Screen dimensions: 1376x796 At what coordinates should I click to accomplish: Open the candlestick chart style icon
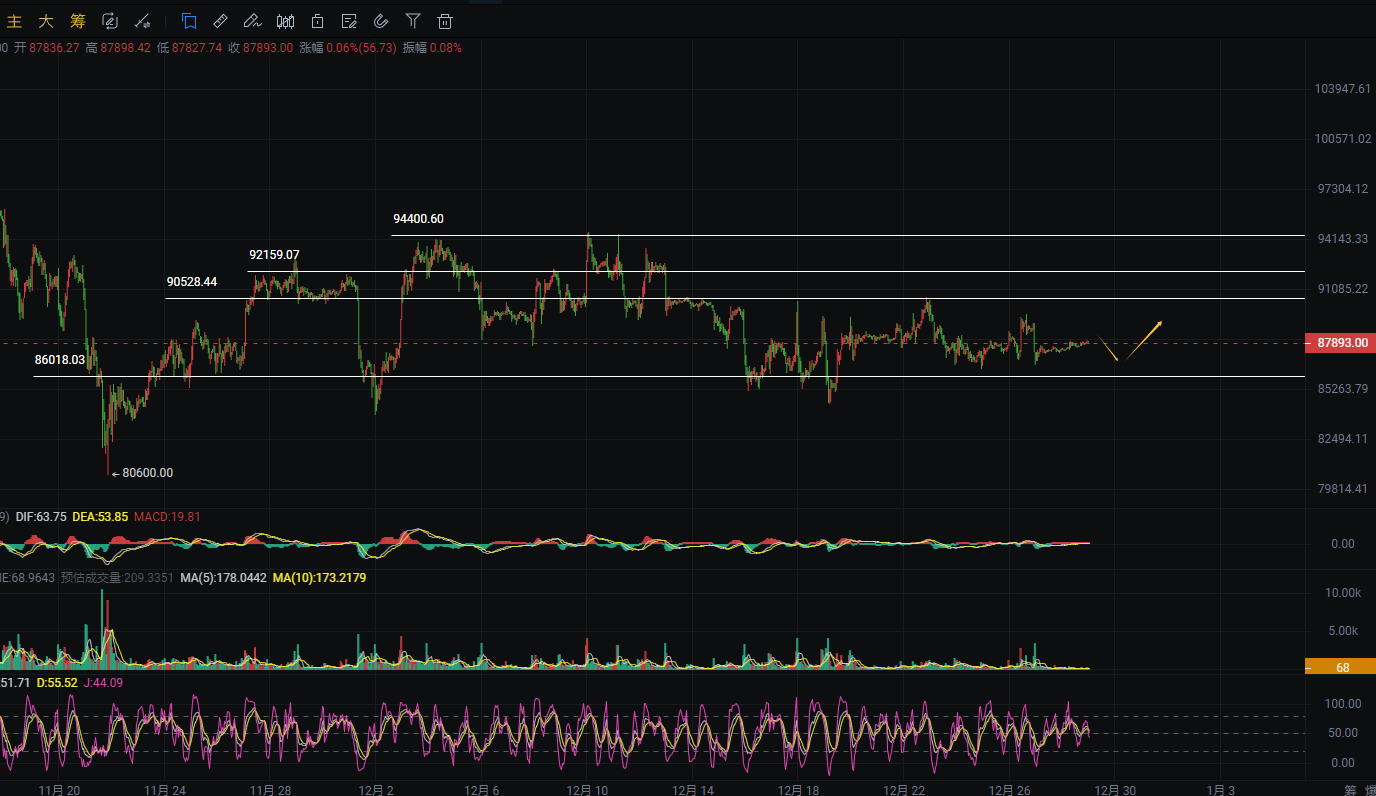(285, 21)
